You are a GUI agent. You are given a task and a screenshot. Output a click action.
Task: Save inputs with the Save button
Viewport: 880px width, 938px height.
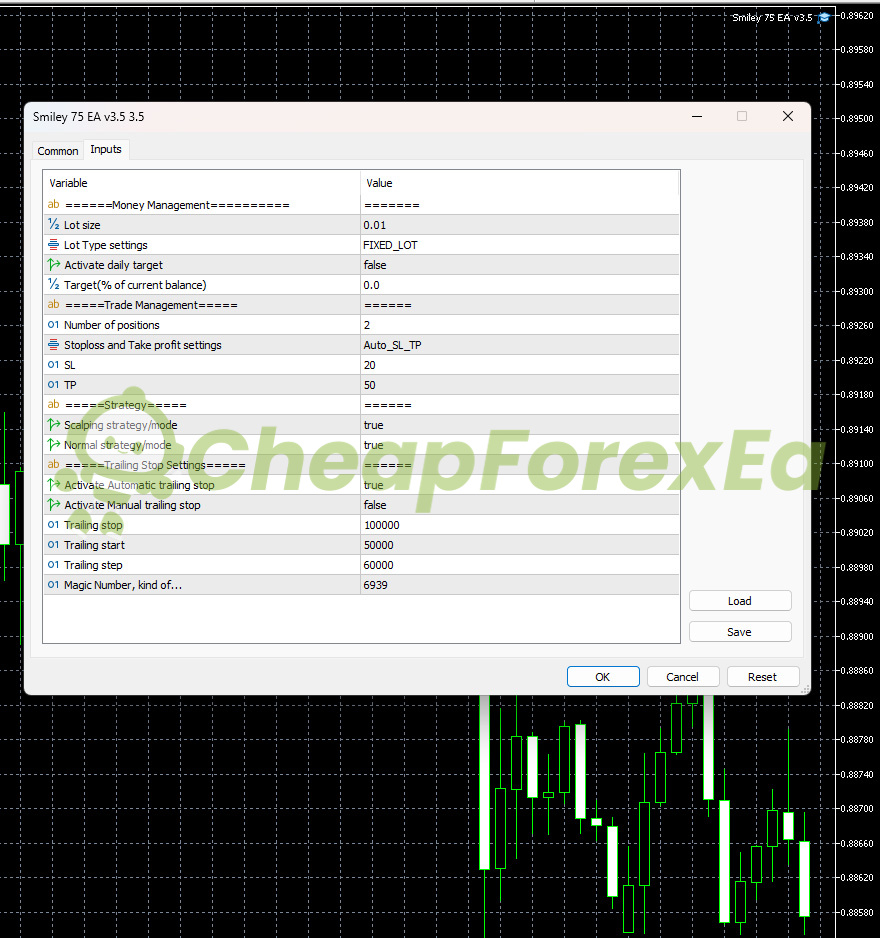pos(740,632)
